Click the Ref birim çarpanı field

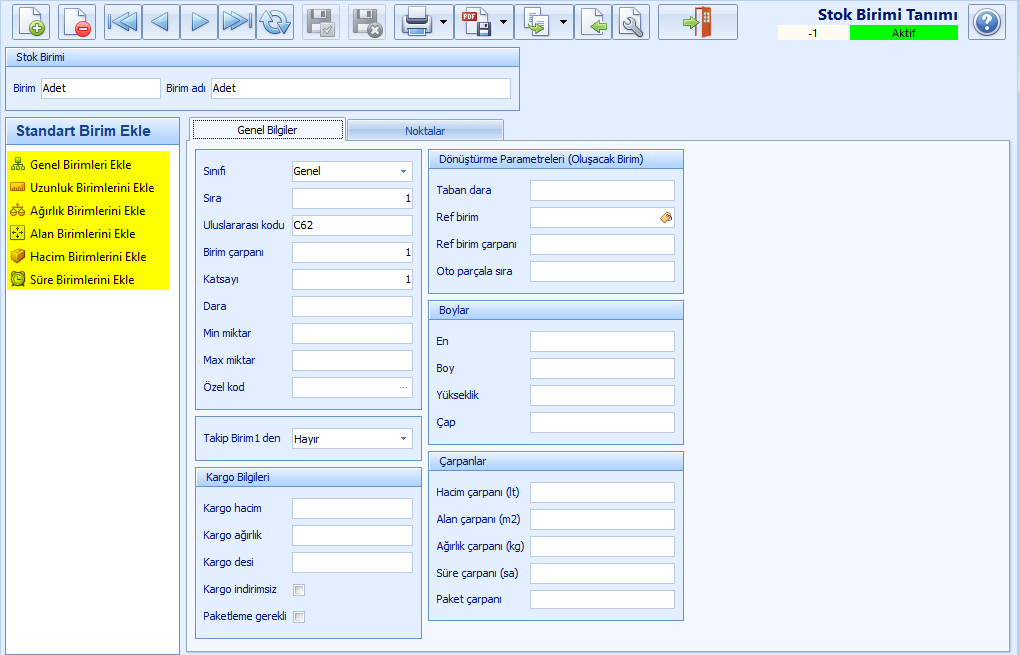[602, 245]
